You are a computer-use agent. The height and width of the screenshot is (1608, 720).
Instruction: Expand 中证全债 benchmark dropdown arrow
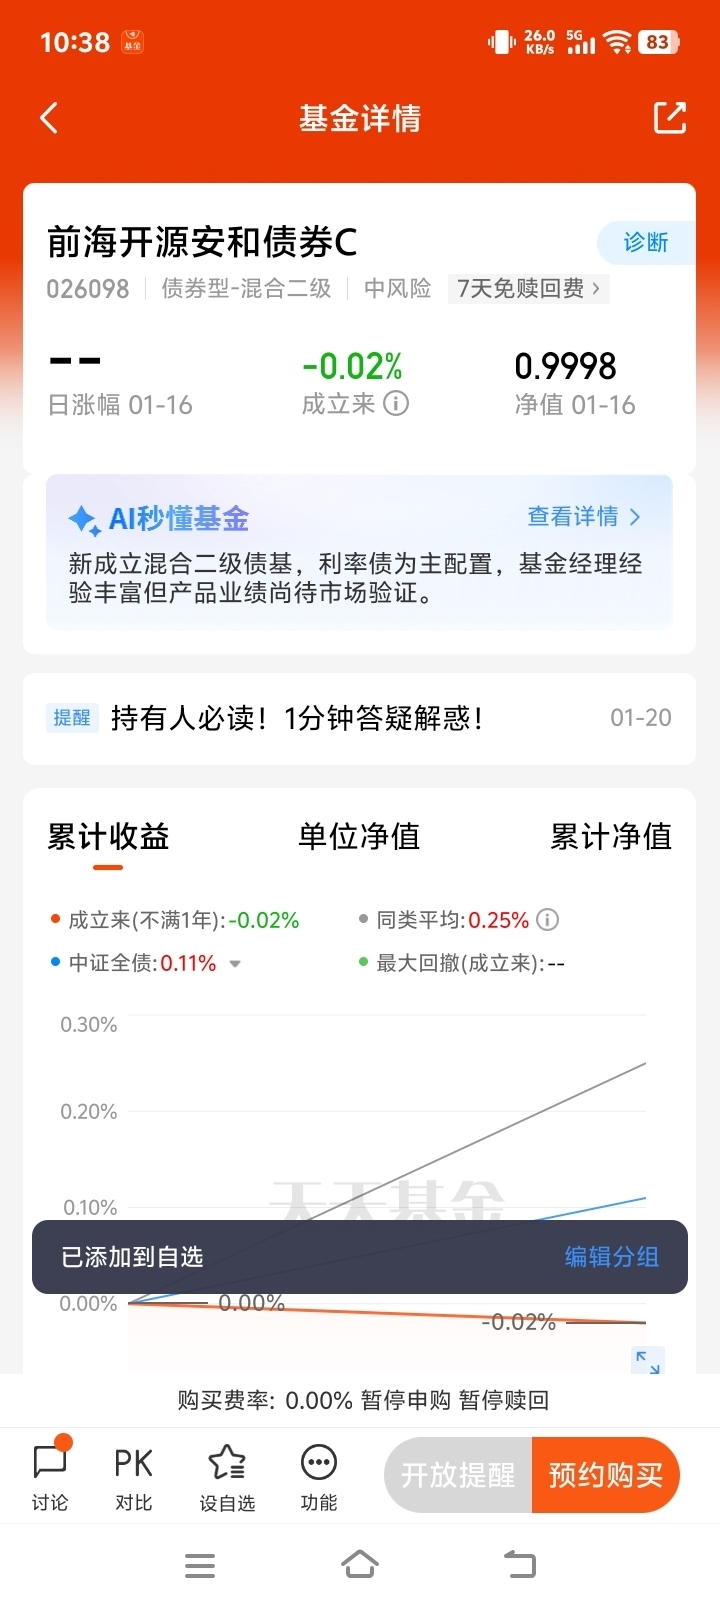(235, 964)
